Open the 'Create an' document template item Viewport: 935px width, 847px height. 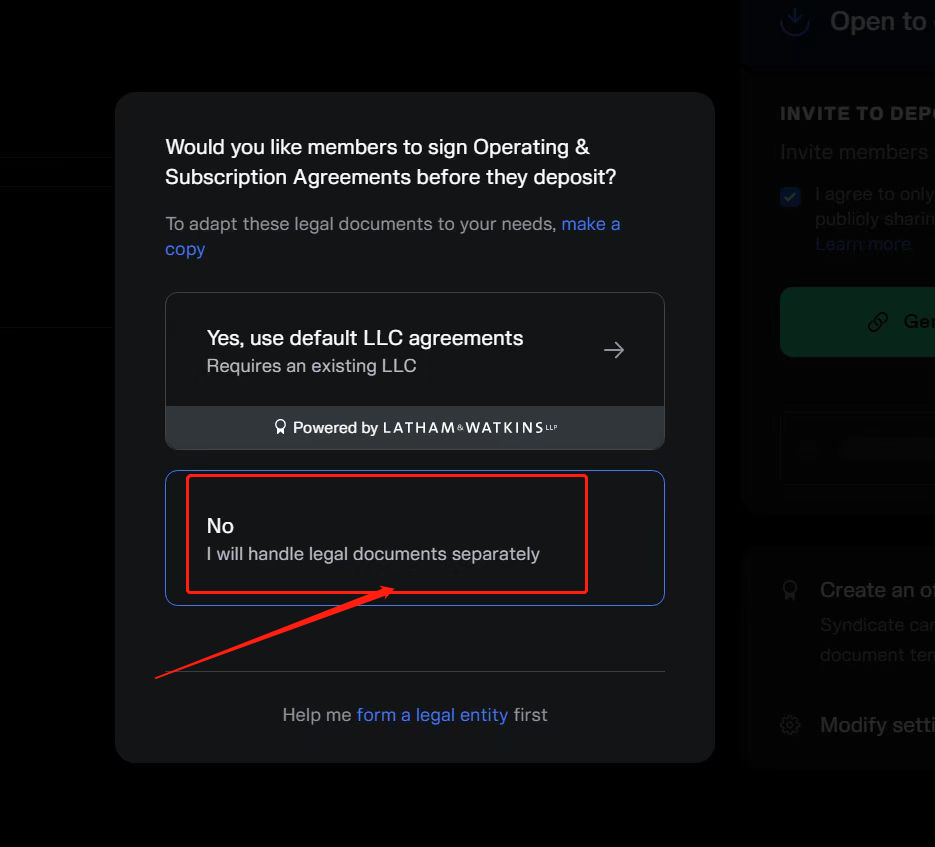point(876,590)
